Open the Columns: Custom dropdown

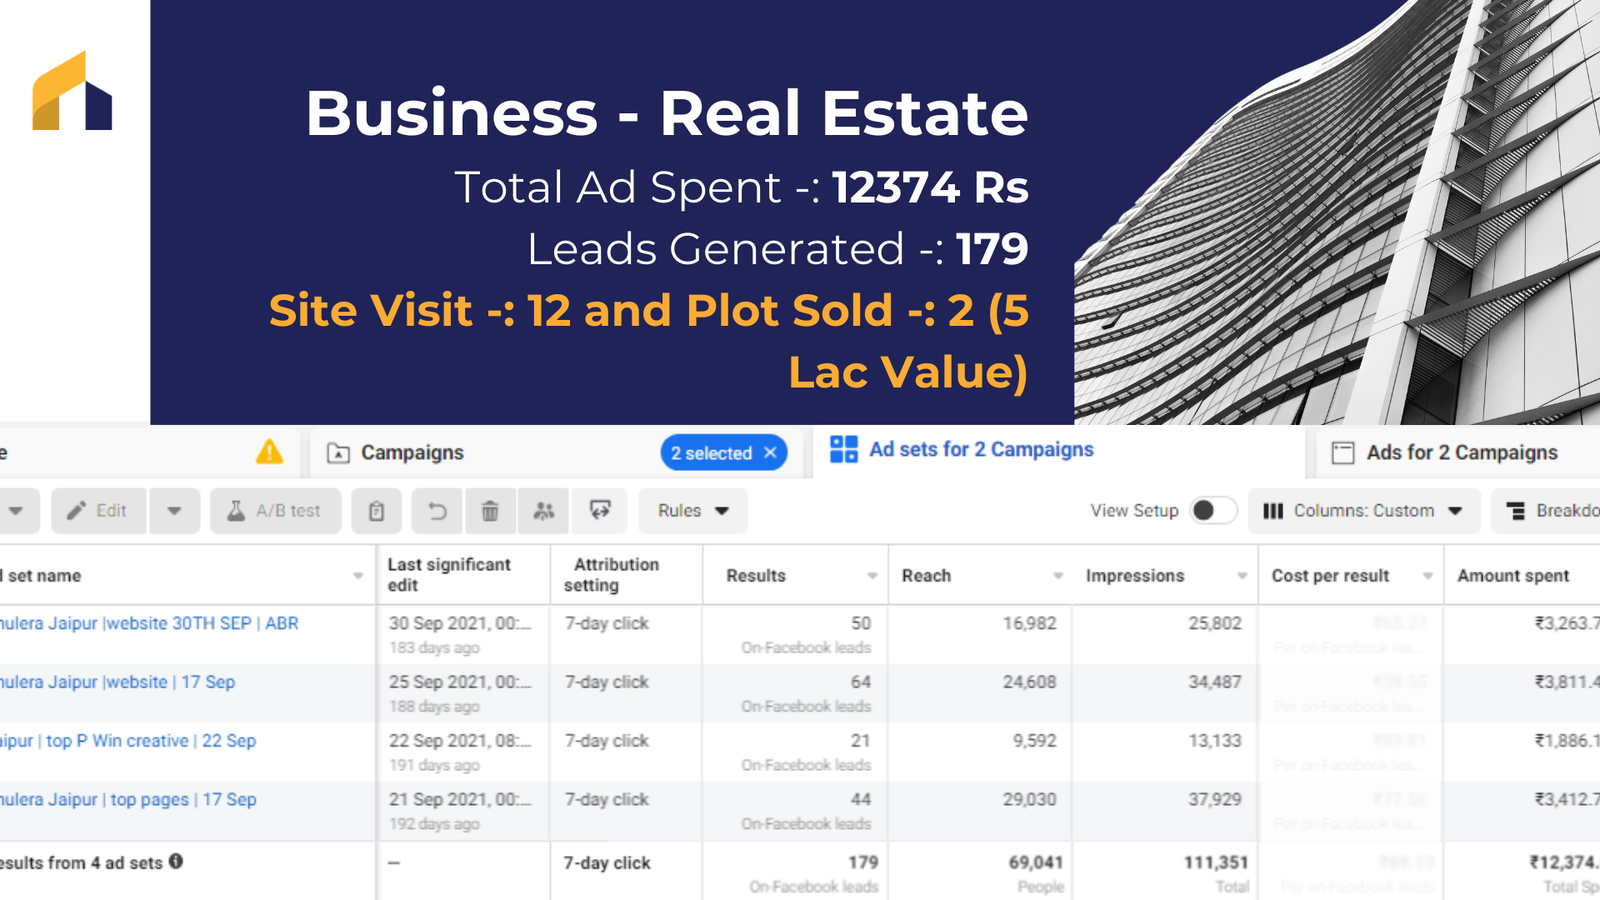1362,511
